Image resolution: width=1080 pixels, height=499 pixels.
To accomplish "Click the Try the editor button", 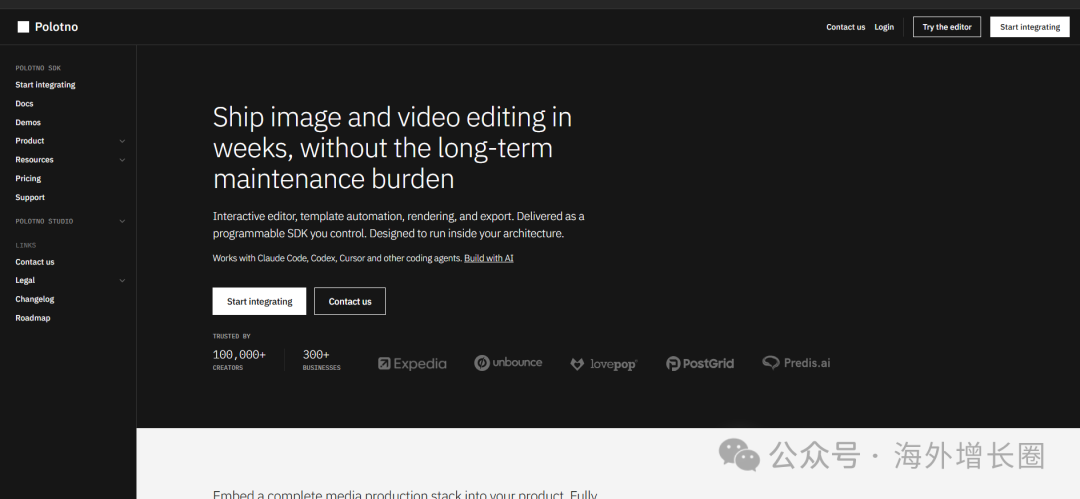I will click(946, 27).
